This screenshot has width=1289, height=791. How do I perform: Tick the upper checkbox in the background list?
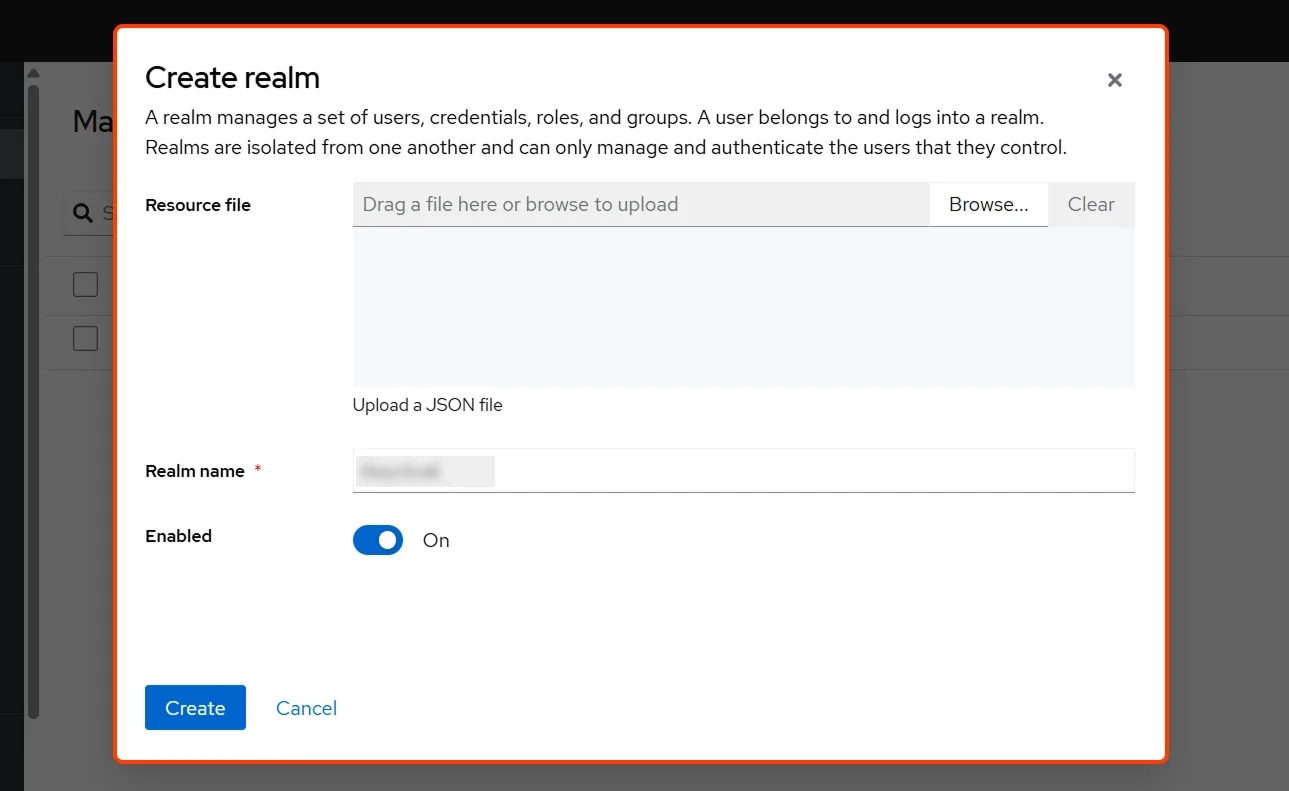pos(86,285)
